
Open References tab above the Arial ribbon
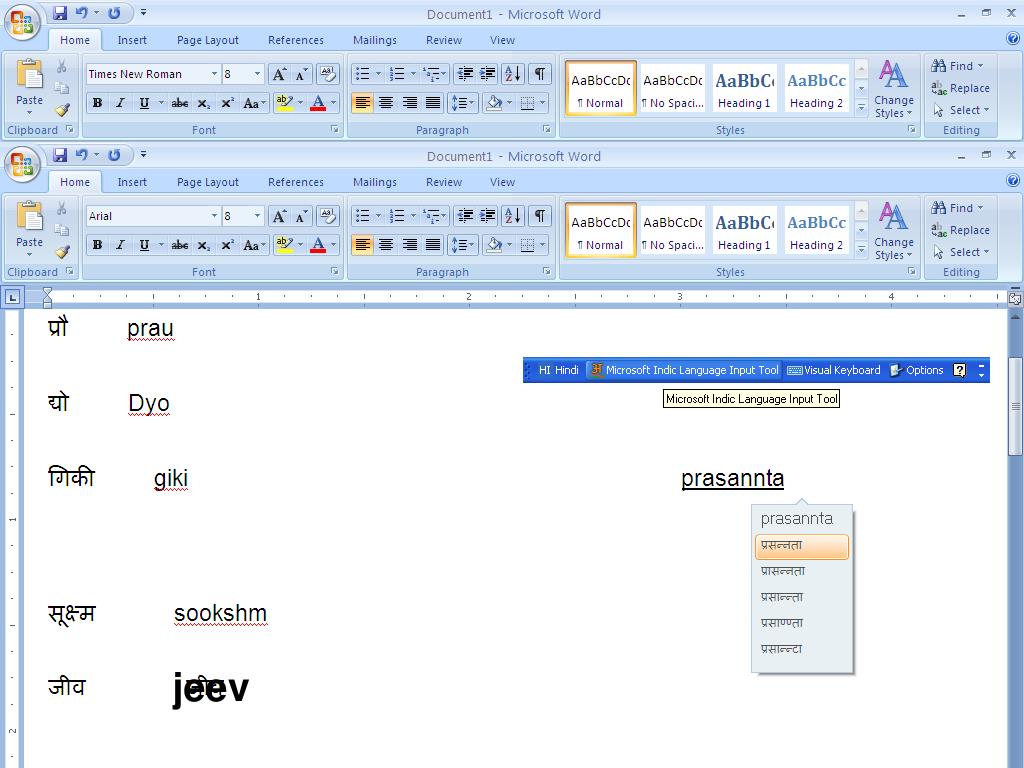pyautogui.click(x=296, y=182)
